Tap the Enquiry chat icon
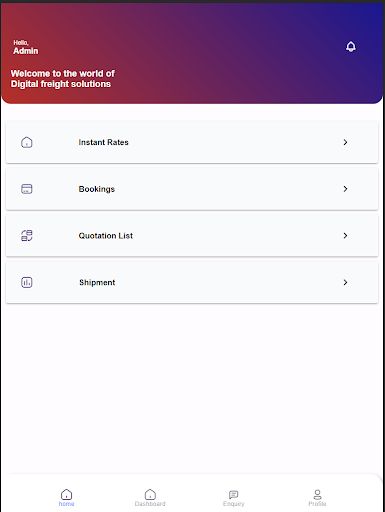Viewport: 385px width, 512px height. click(234, 494)
